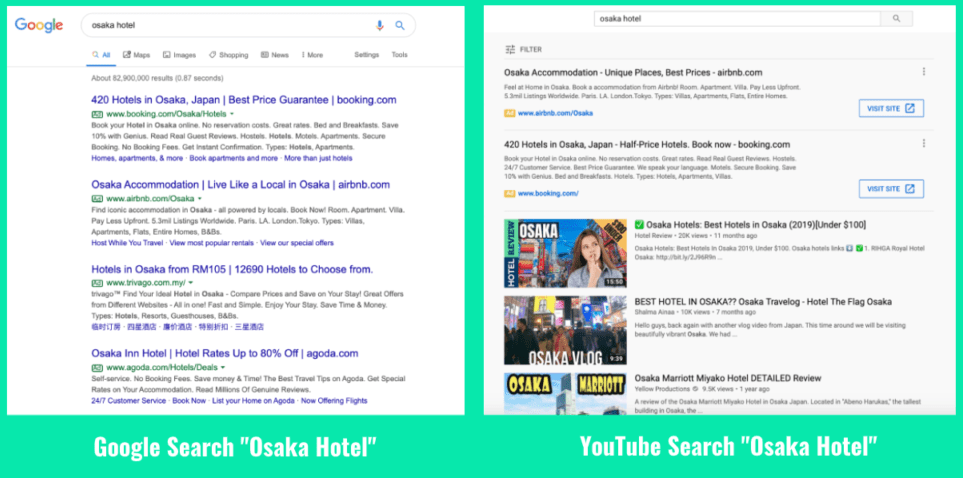Click FILTER label on YouTube results

coord(531,49)
